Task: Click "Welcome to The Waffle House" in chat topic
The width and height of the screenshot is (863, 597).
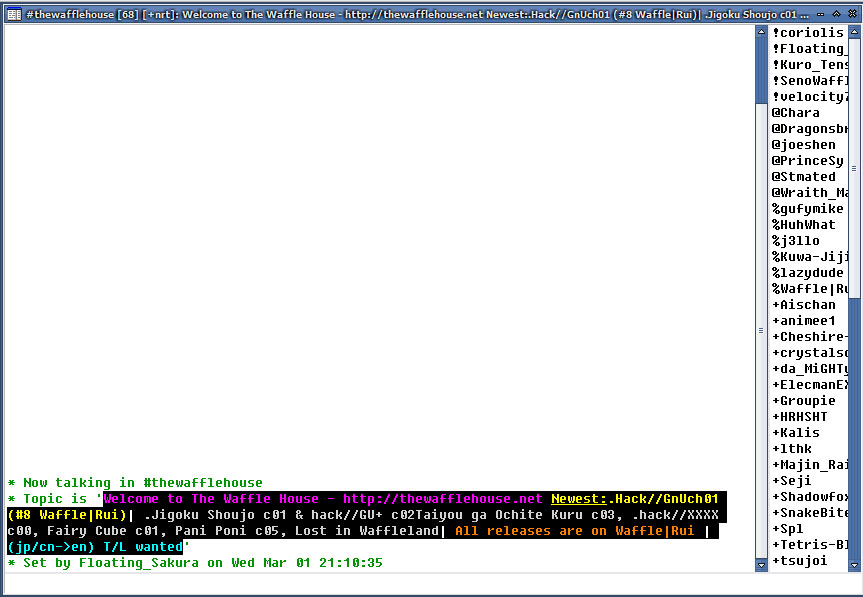Action: 211,499
